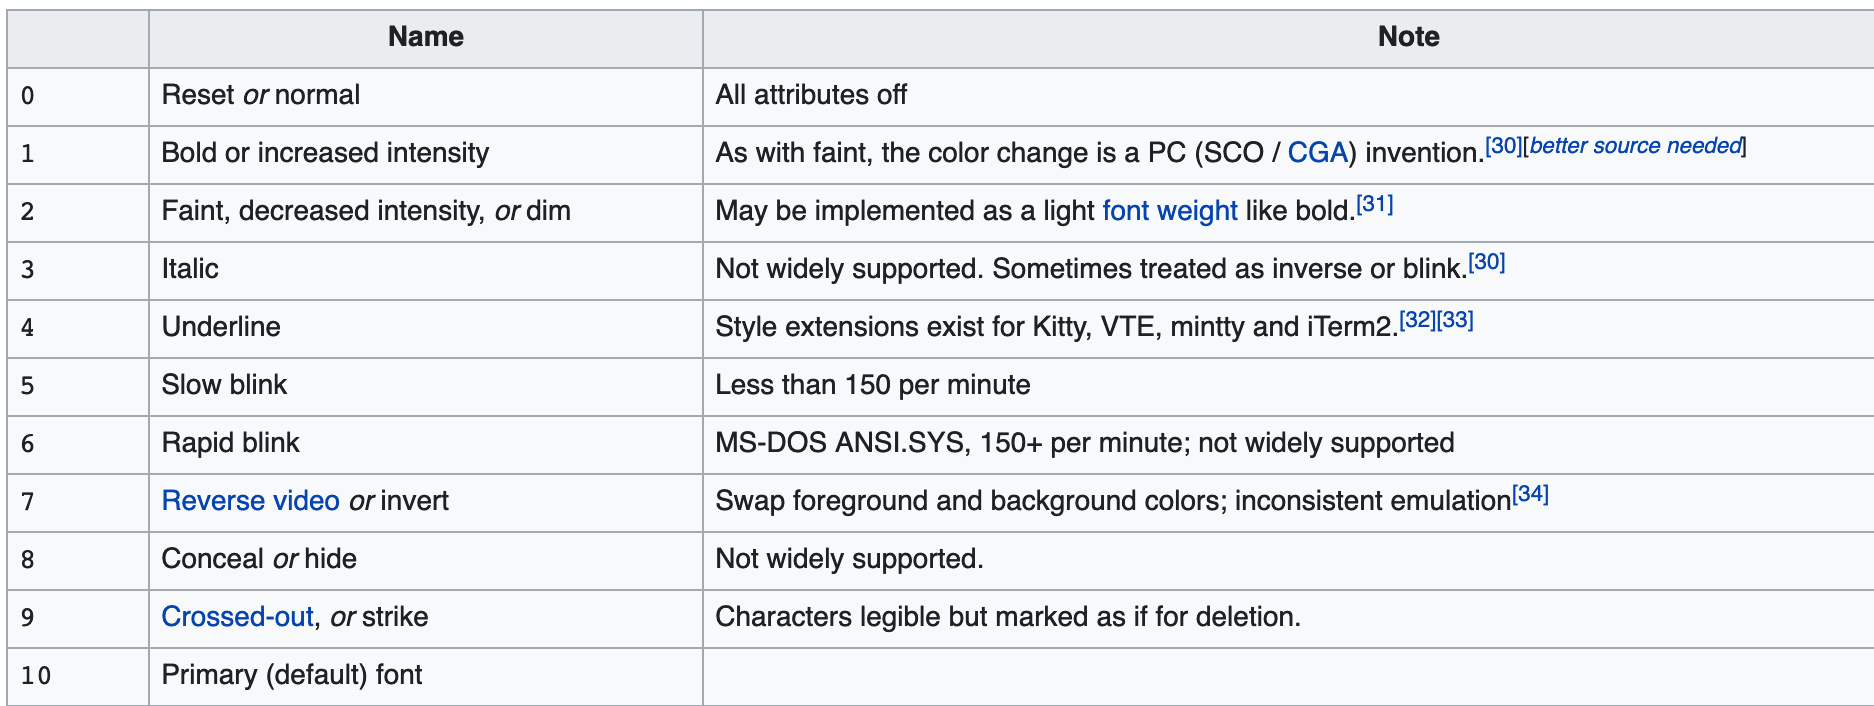The width and height of the screenshot is (1874, 706).
Task: Click the Name column header
Action: tap(426, 38)
